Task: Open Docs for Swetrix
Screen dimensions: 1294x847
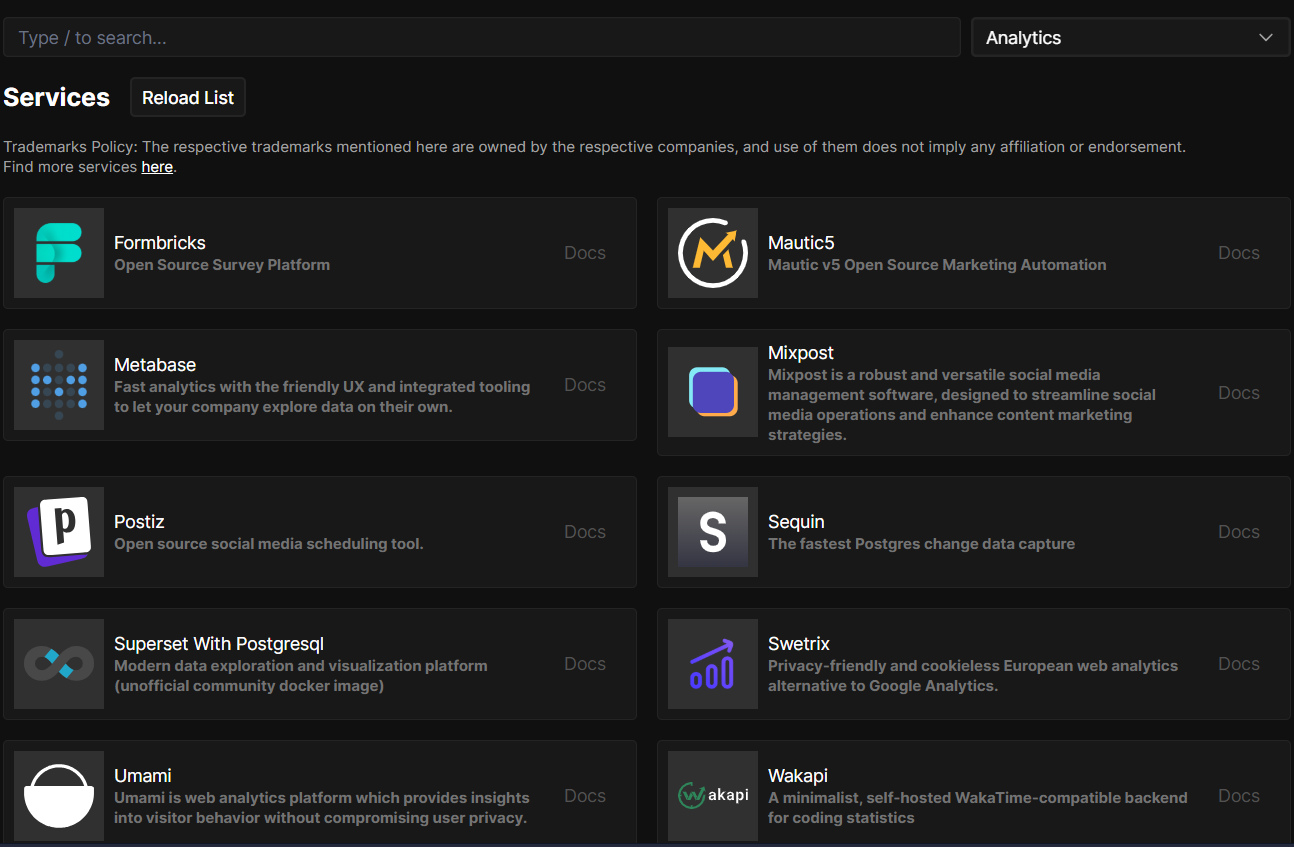Action: 1238,663
